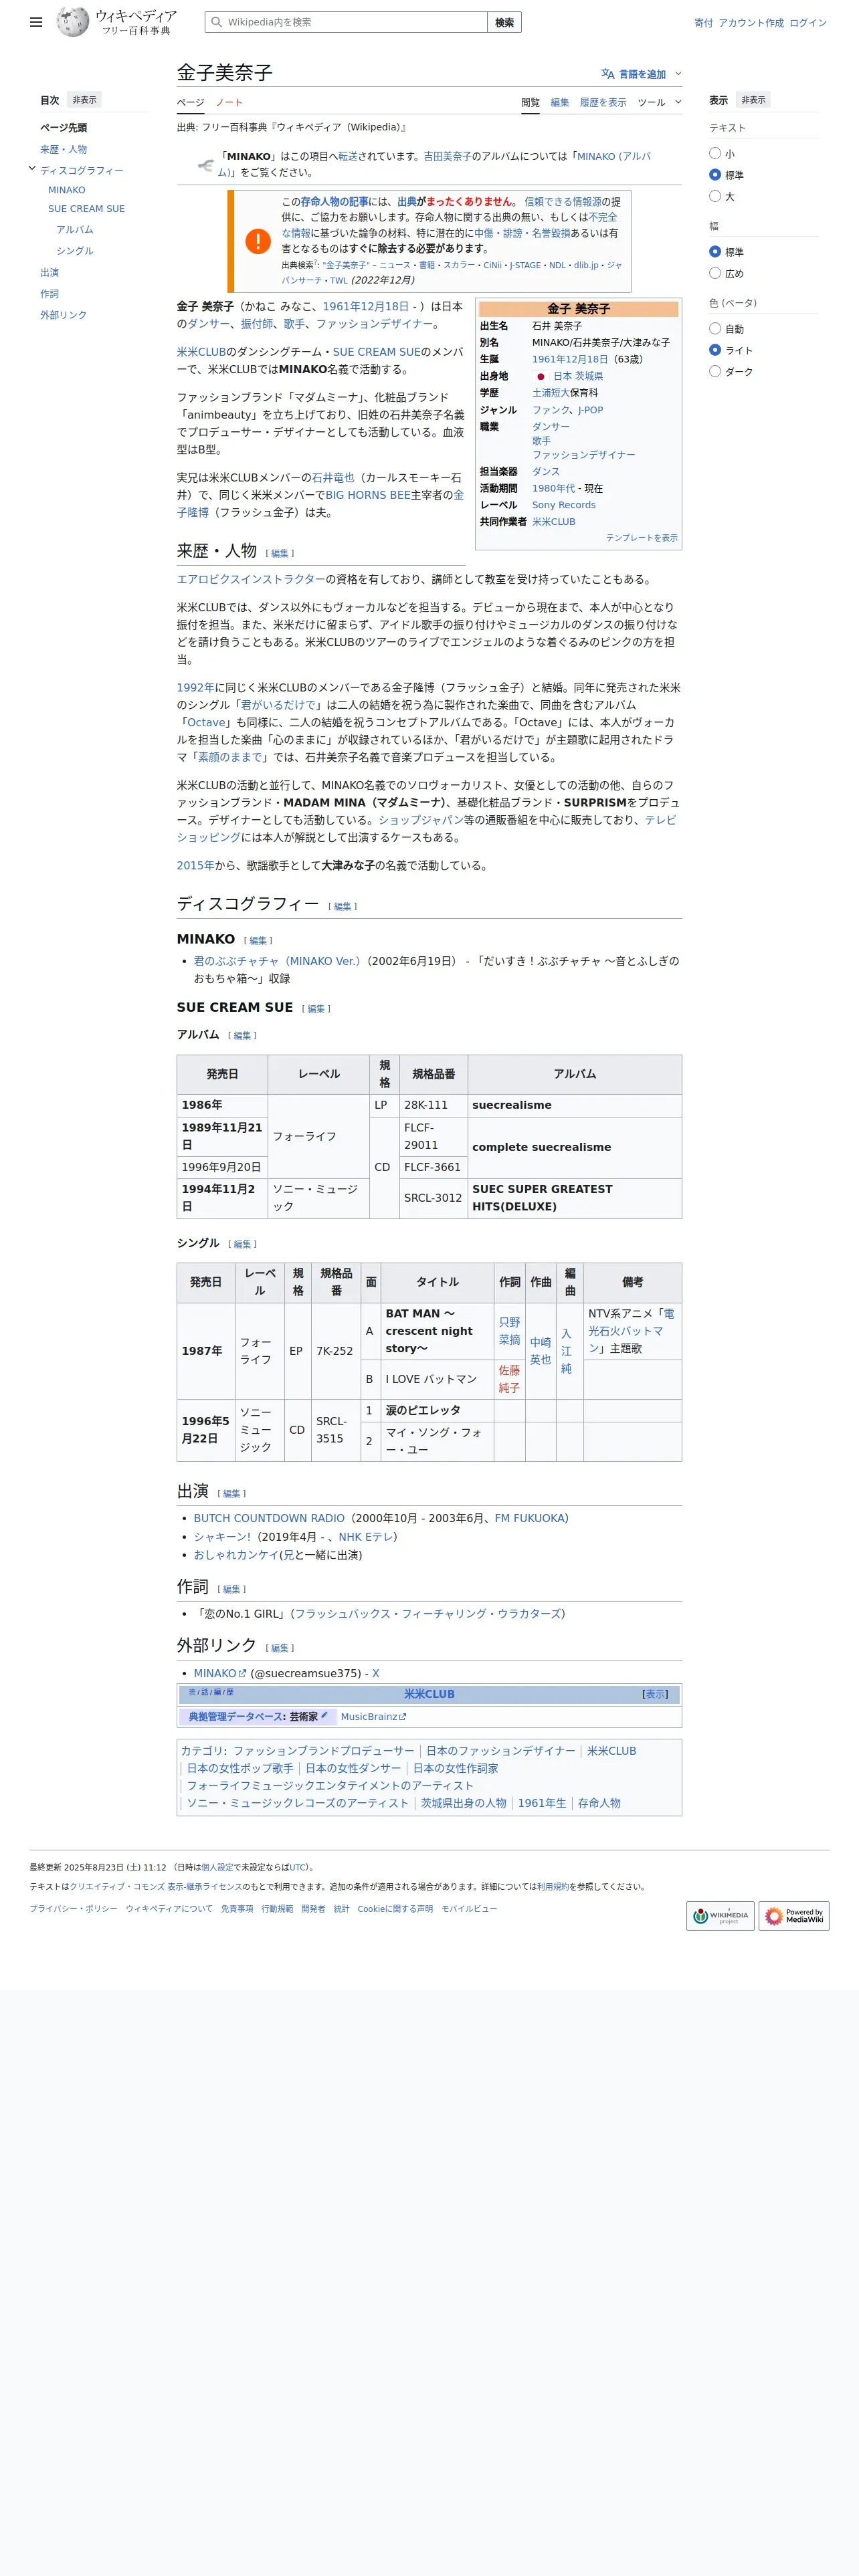Image resolution: width=859 pixels, height=2576 pixels.
Task: Click the Japan flag icon in infobox
Action: (541, 376)
